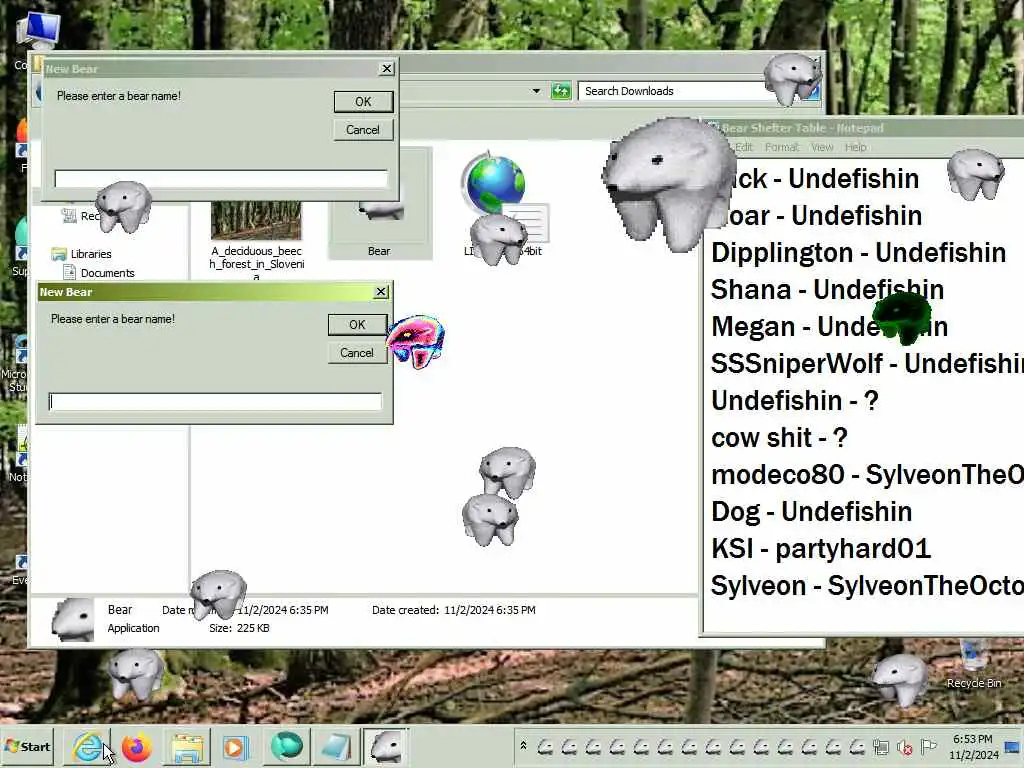Click the colorful rainbow bear sprite
Viewport: 1024px width, 768px height.
click(x=417, y=340)
